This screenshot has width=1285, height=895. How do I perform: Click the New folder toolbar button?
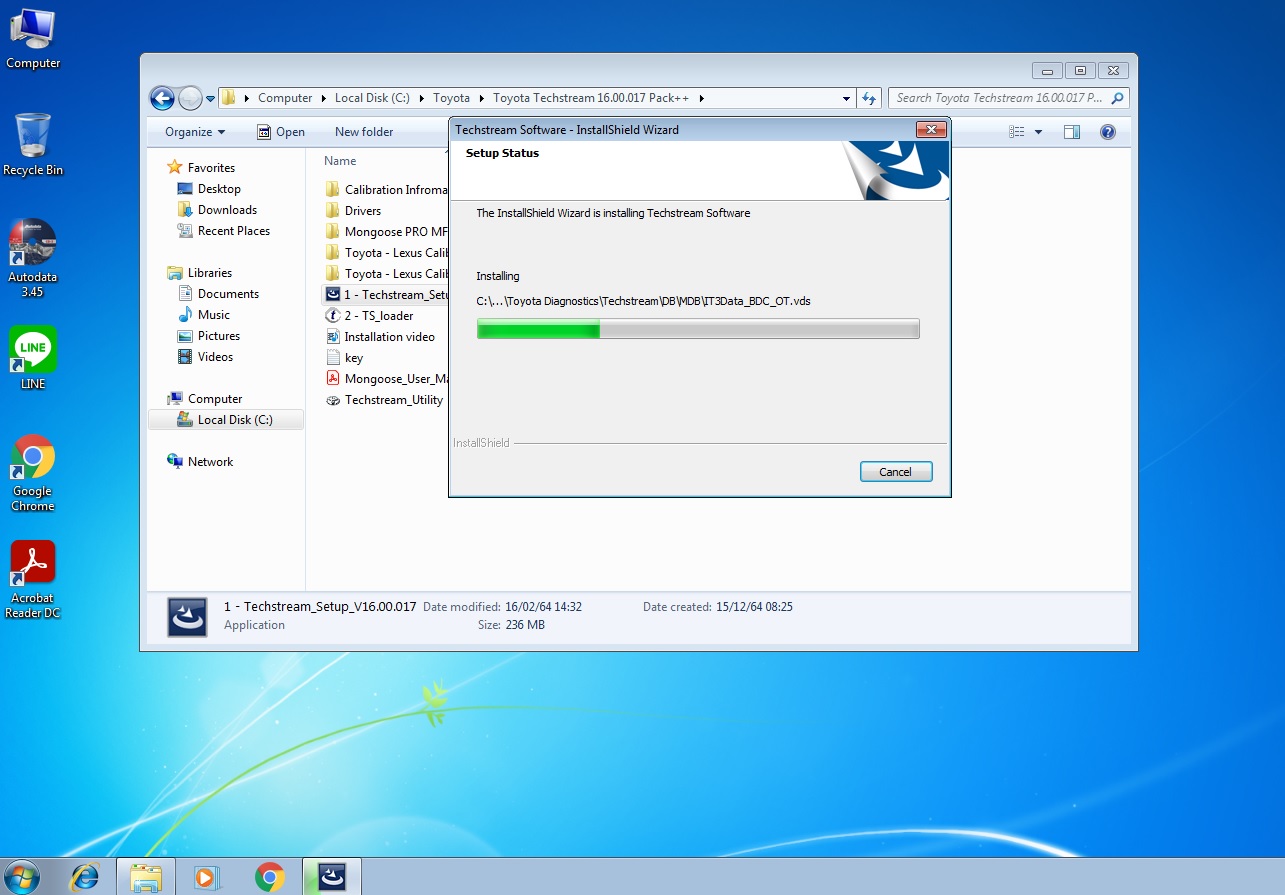(364, 132)
